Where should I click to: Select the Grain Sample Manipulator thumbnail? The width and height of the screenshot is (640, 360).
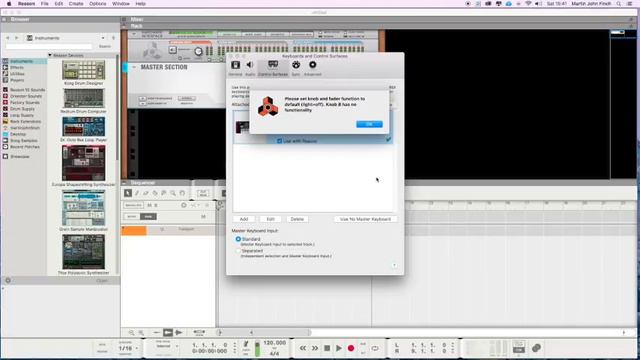pos(83,208)
